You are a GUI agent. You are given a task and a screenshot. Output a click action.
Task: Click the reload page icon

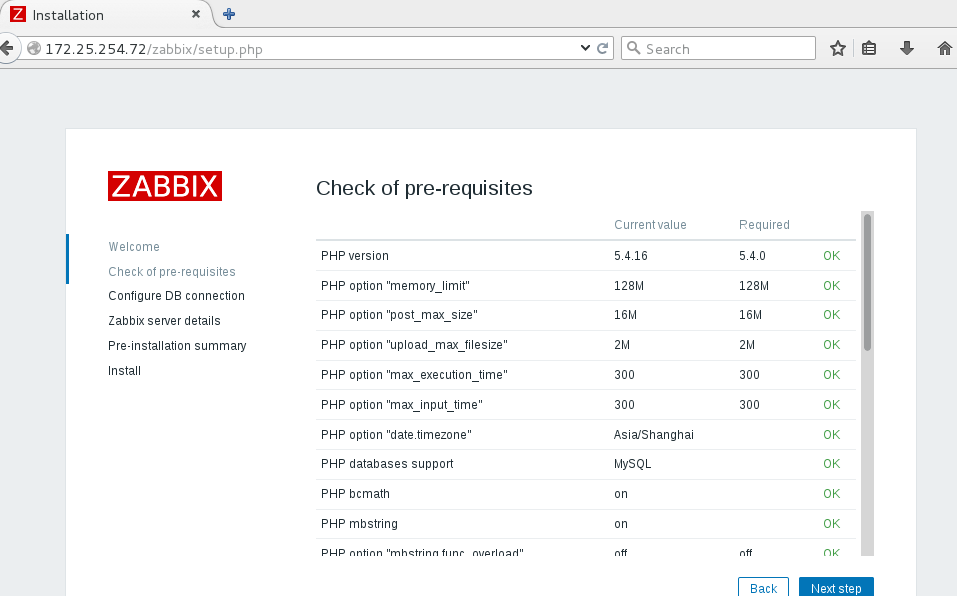point(602,48)
